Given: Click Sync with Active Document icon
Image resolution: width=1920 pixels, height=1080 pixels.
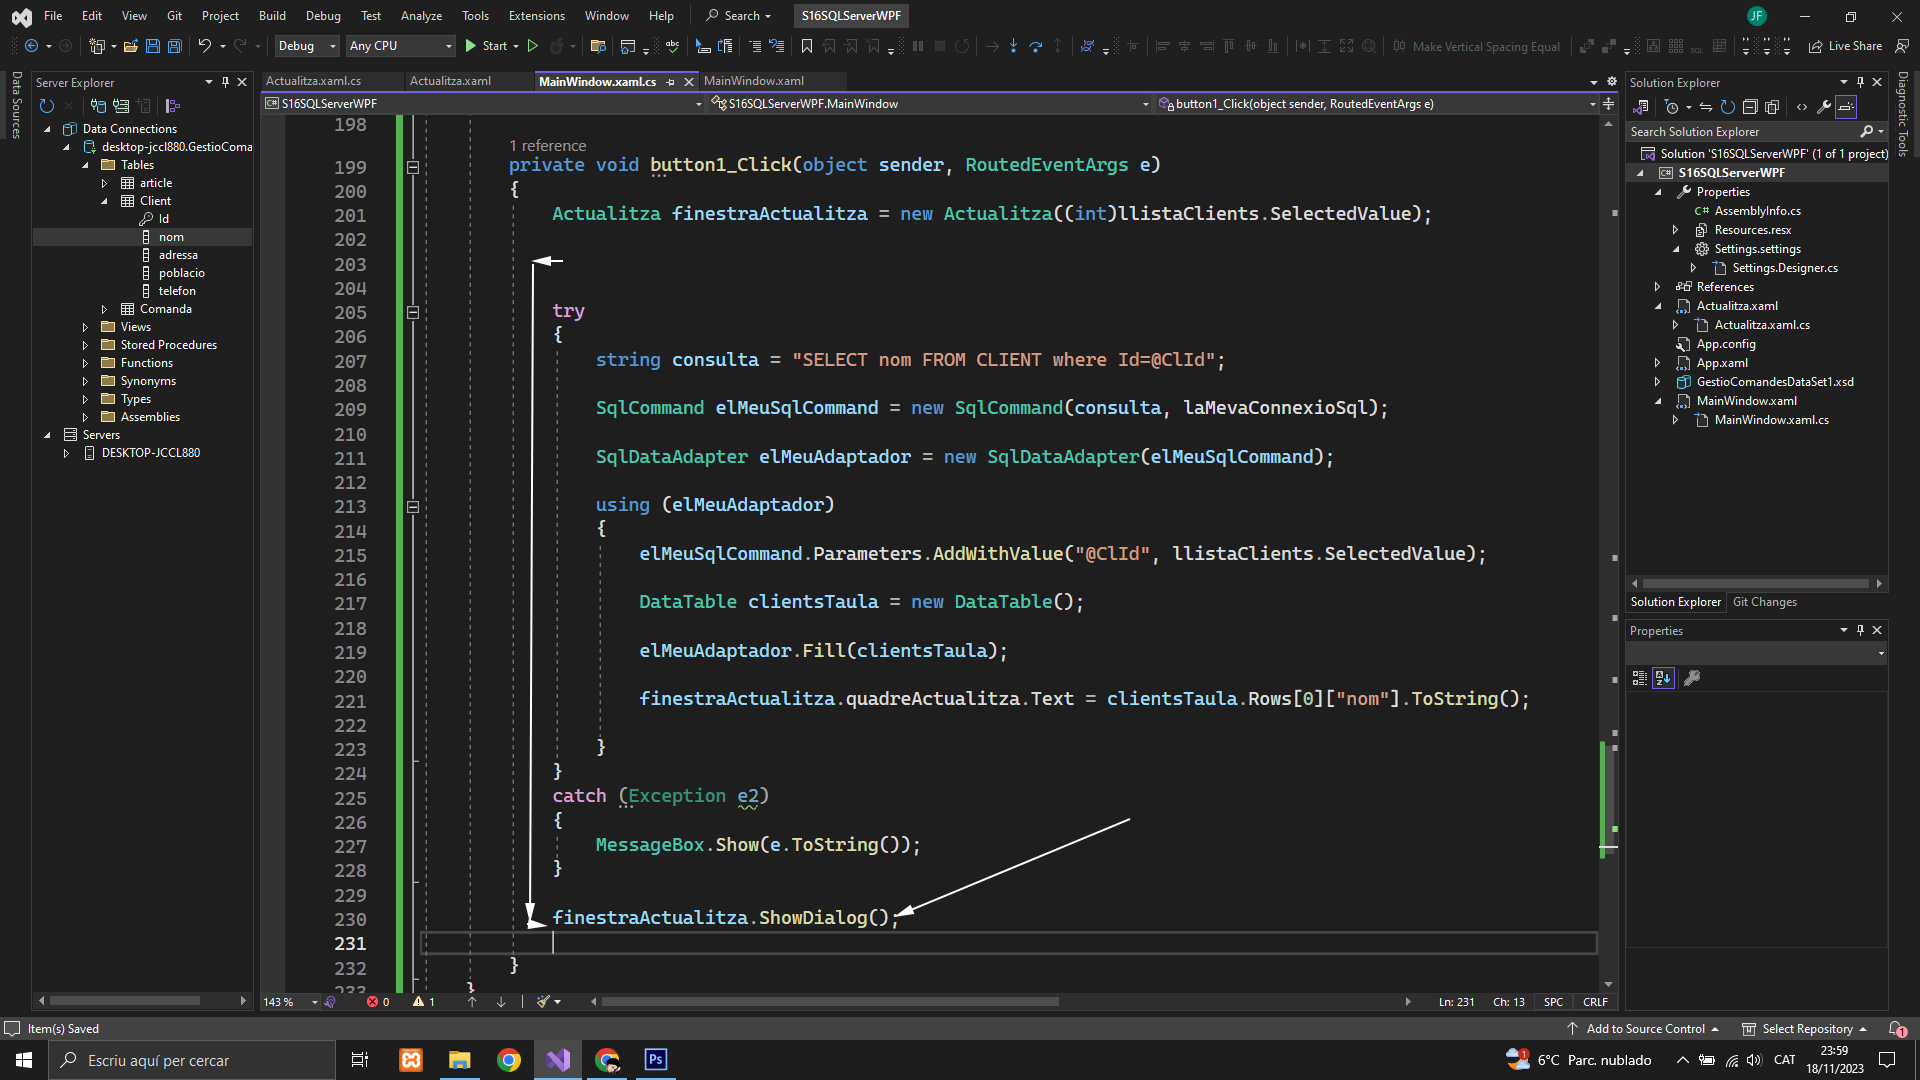Looking at the screenshot, I should (1706, 107).
